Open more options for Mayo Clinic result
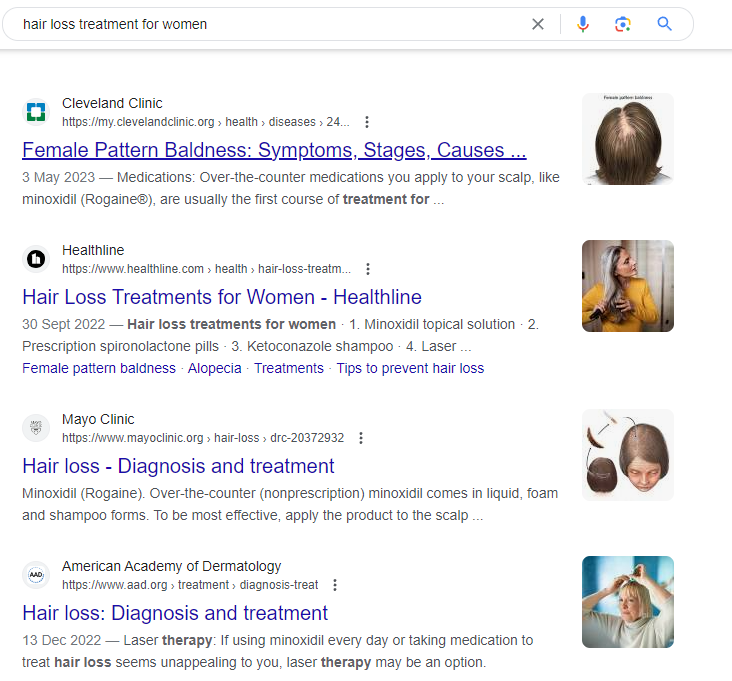Image resolution: width=732 pixels, height=681 pixels. [x=361, y=438]
